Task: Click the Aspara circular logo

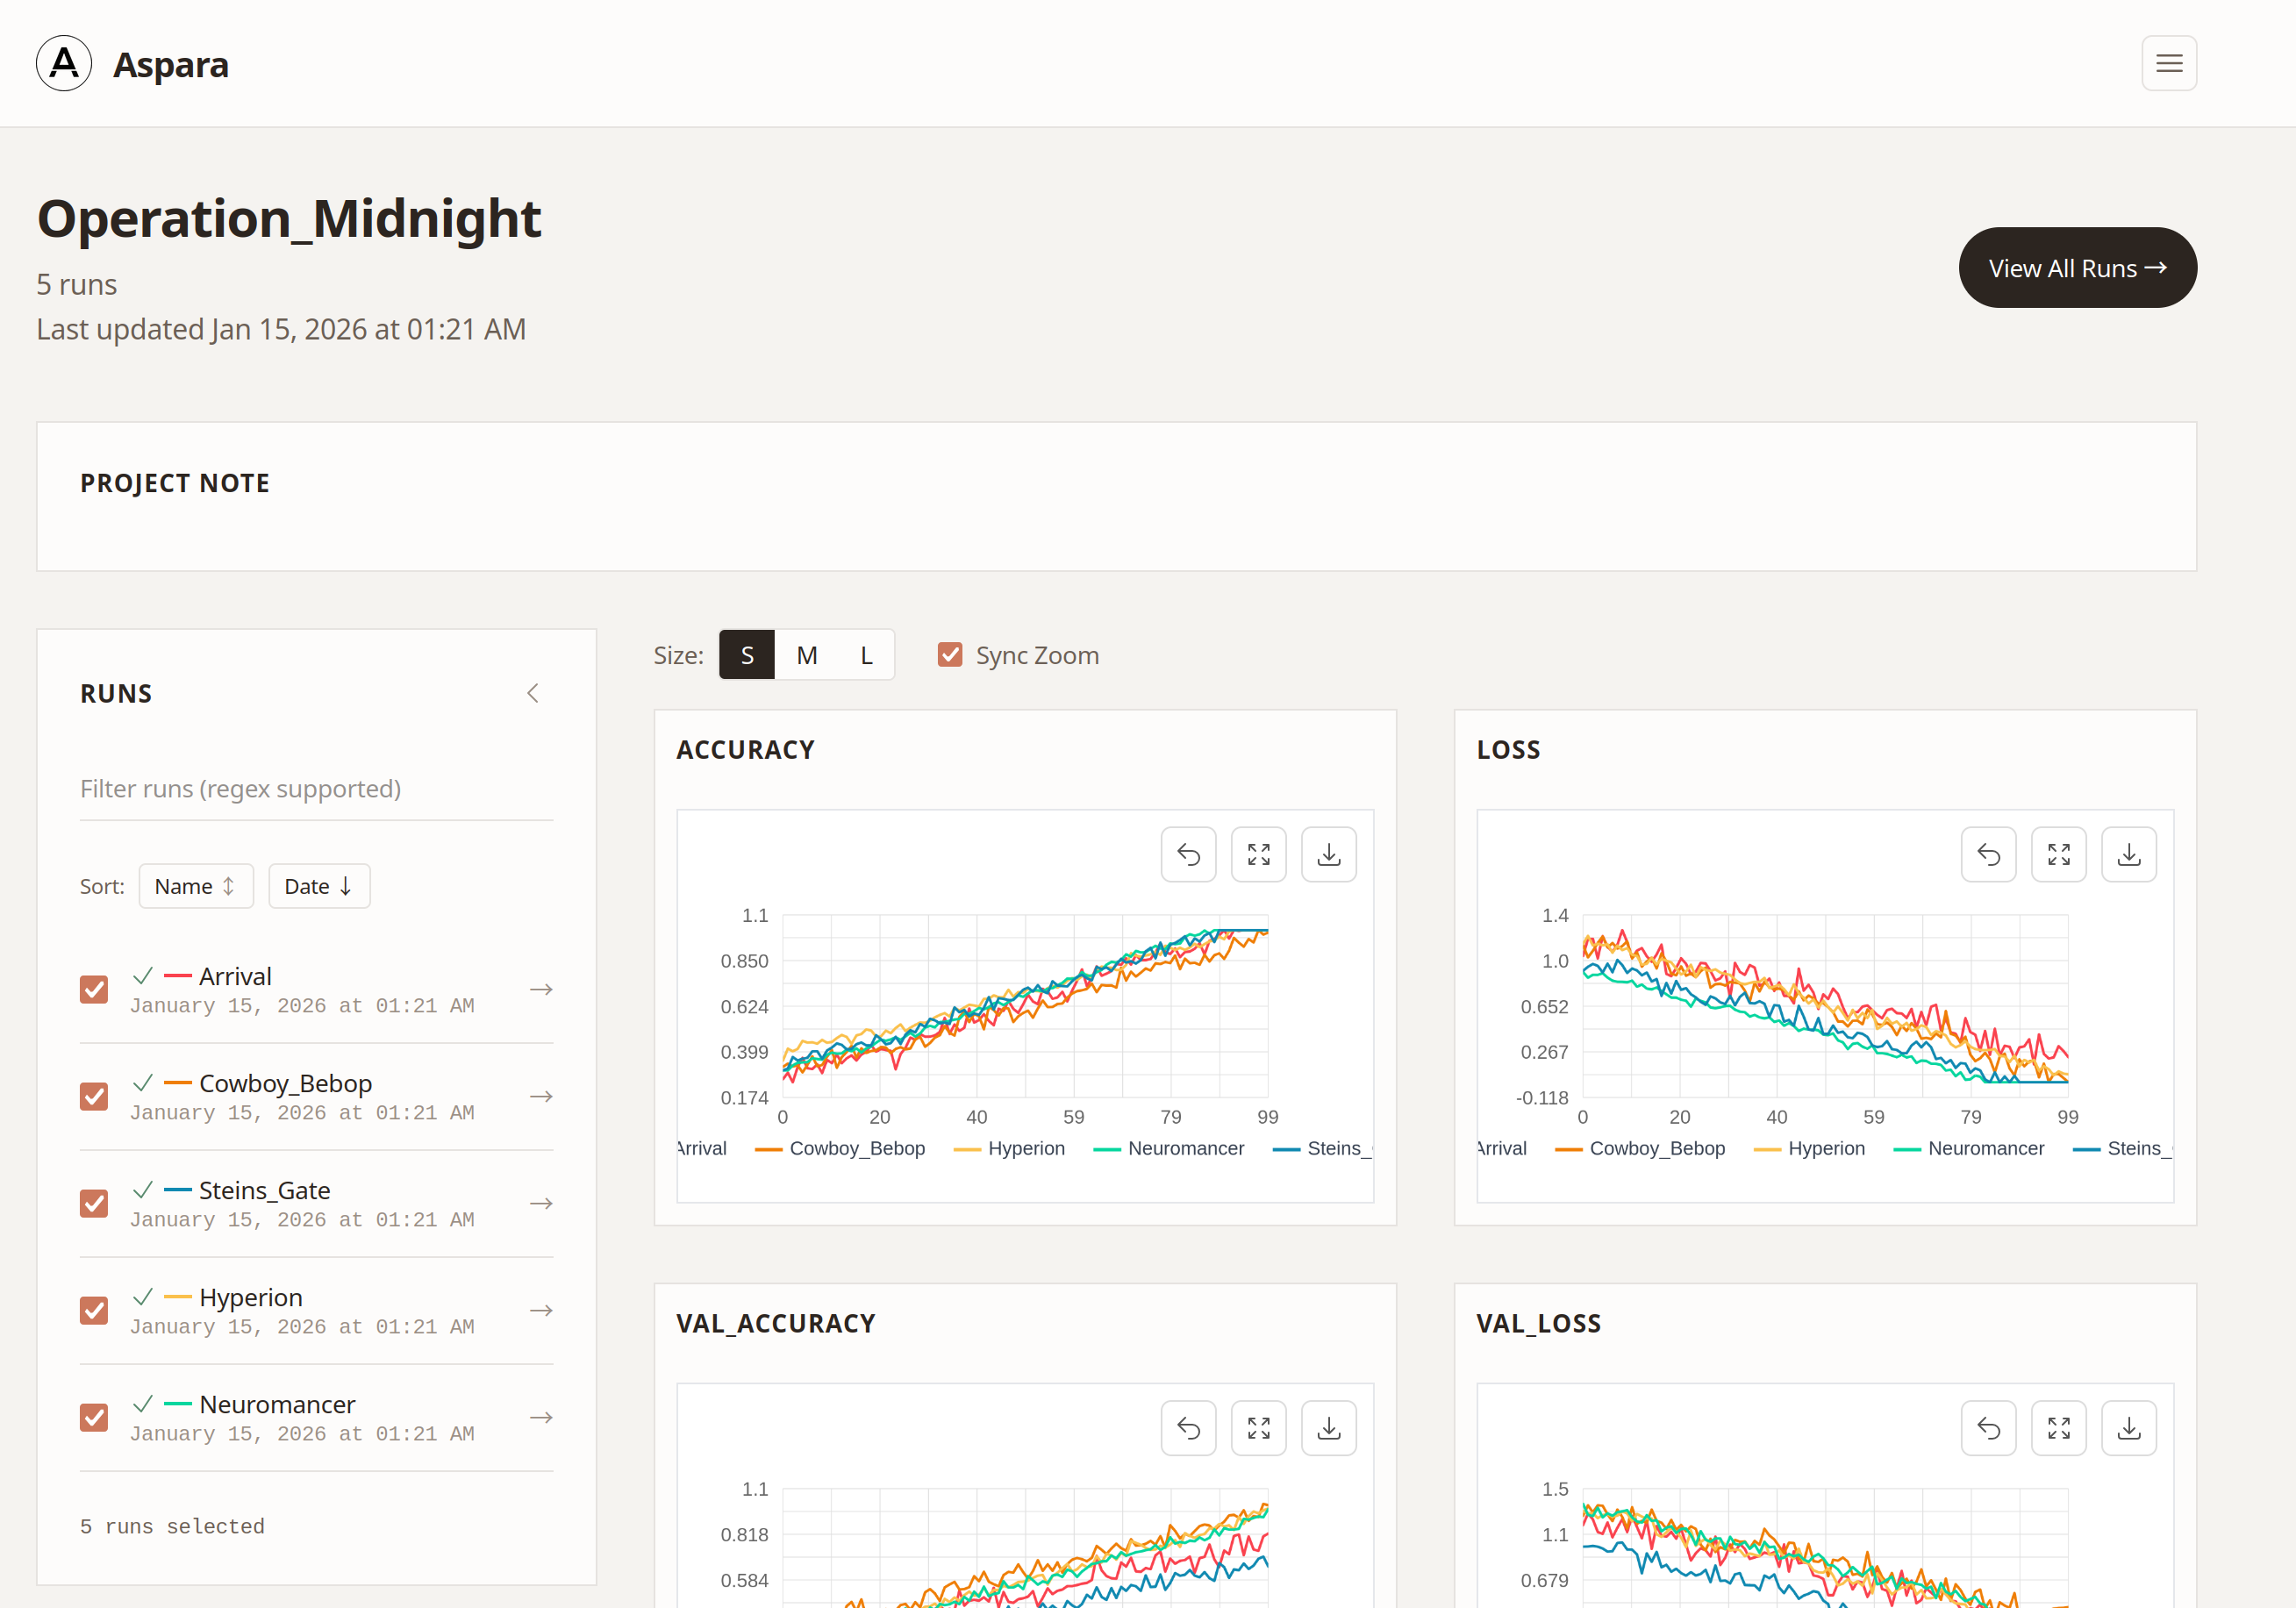Action: (63, 63)
